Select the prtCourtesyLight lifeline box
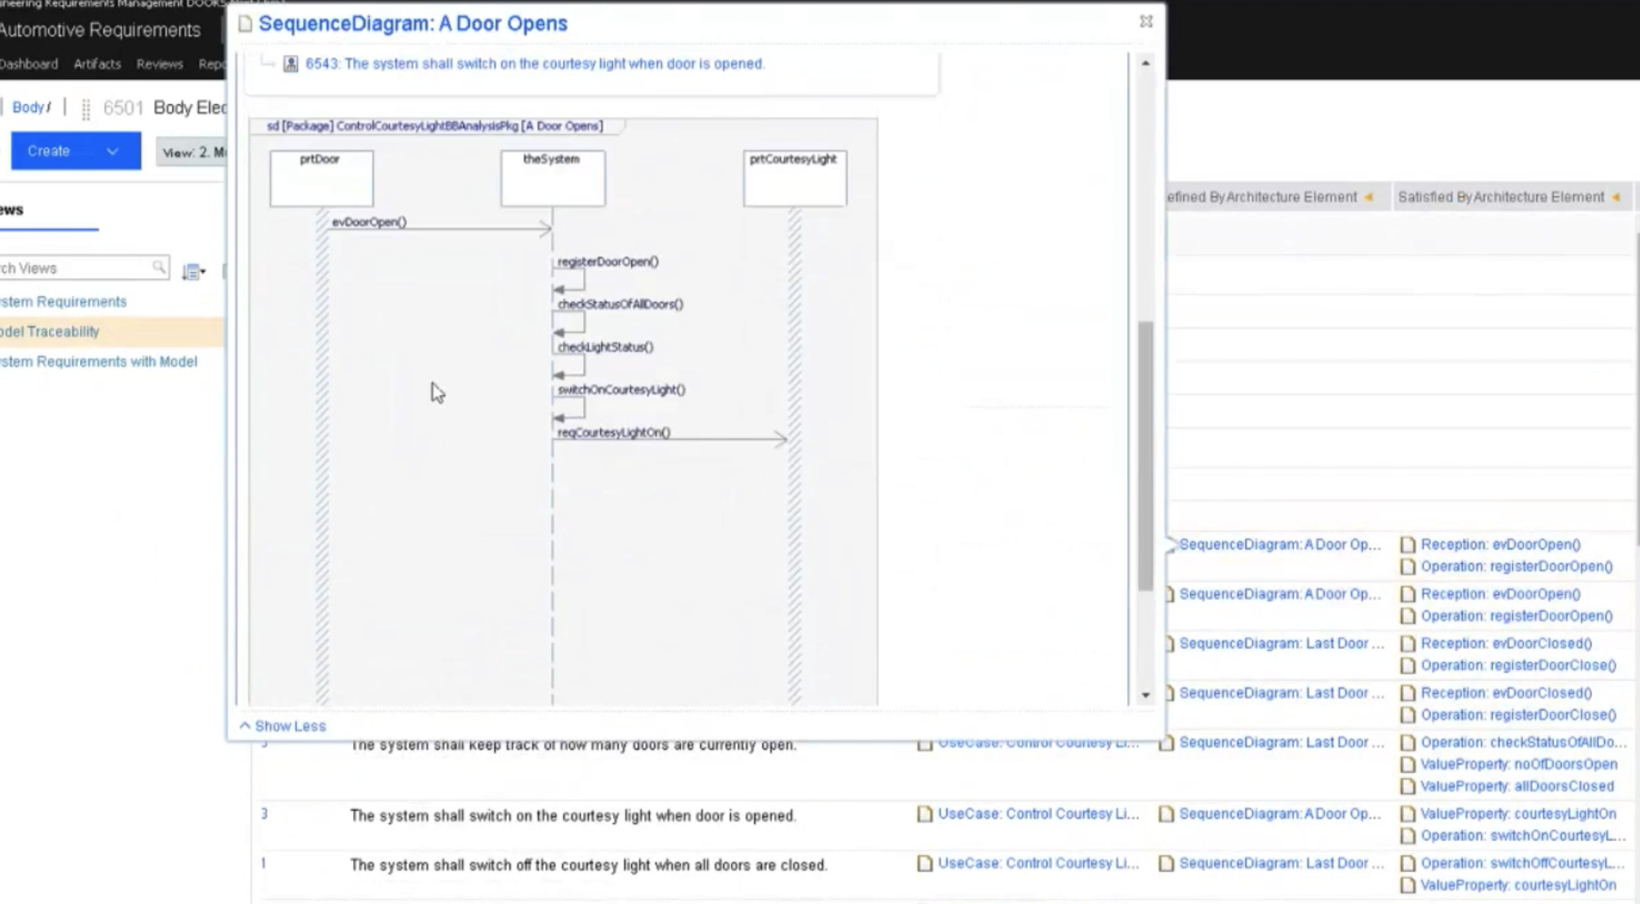 click(x=794, y=178)
